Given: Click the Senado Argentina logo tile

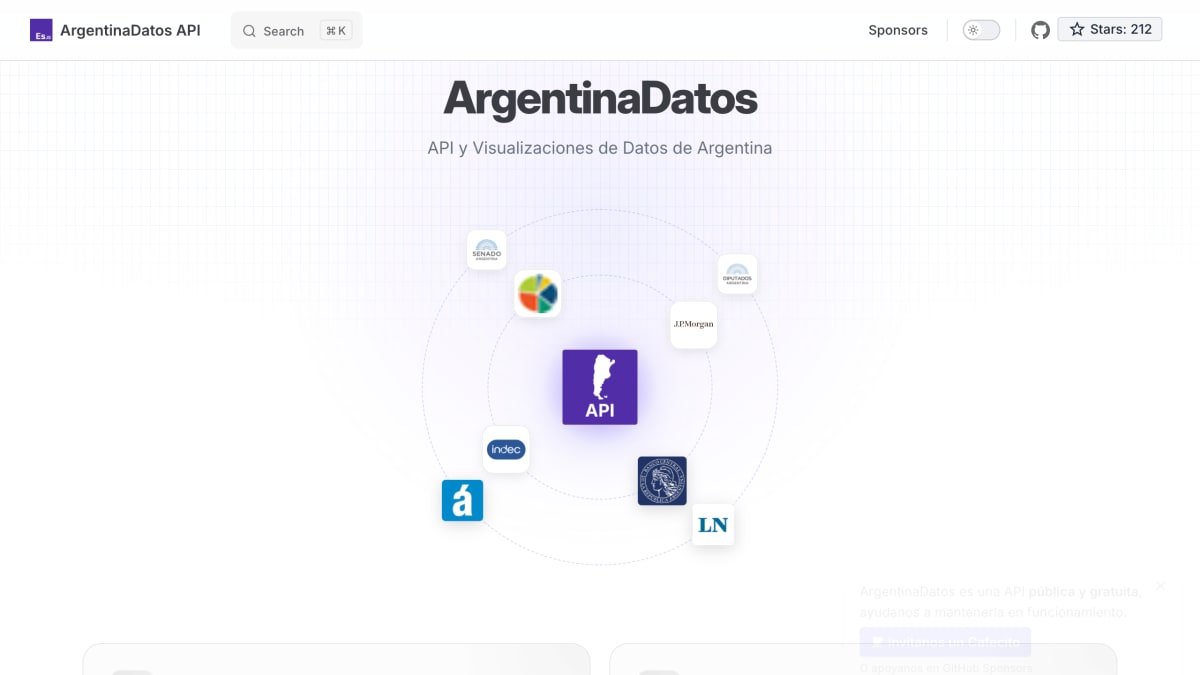Looking at the screenshot, I should pos(487,250).
